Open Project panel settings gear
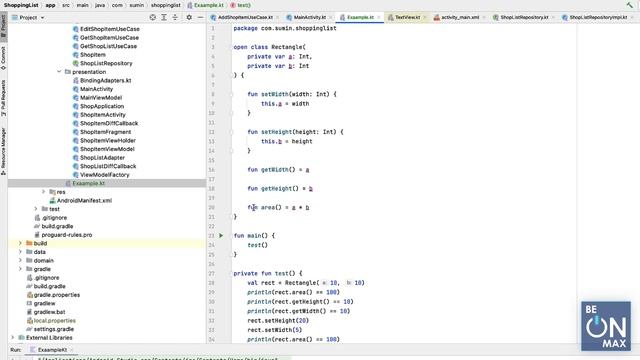The height and width of the screenshot is (360, 640). (x=189, y=17)
